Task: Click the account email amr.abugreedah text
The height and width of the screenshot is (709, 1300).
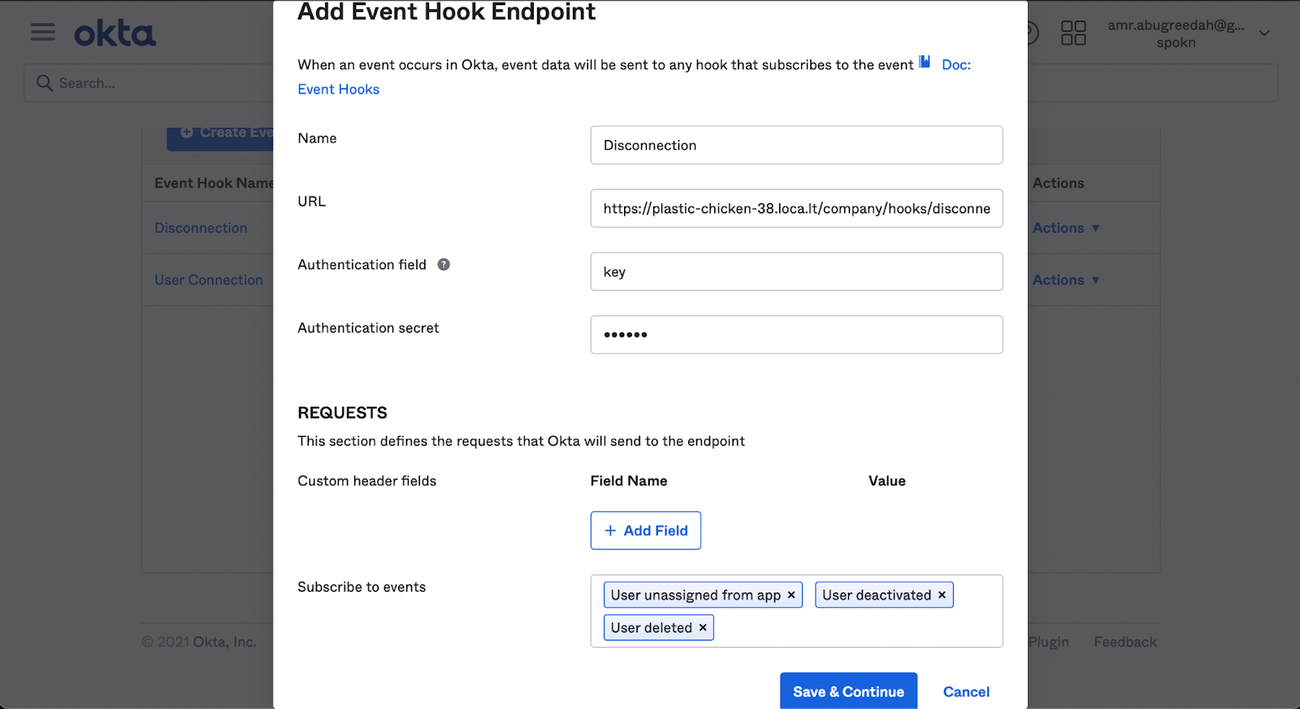Action: tap(1176, 25)
